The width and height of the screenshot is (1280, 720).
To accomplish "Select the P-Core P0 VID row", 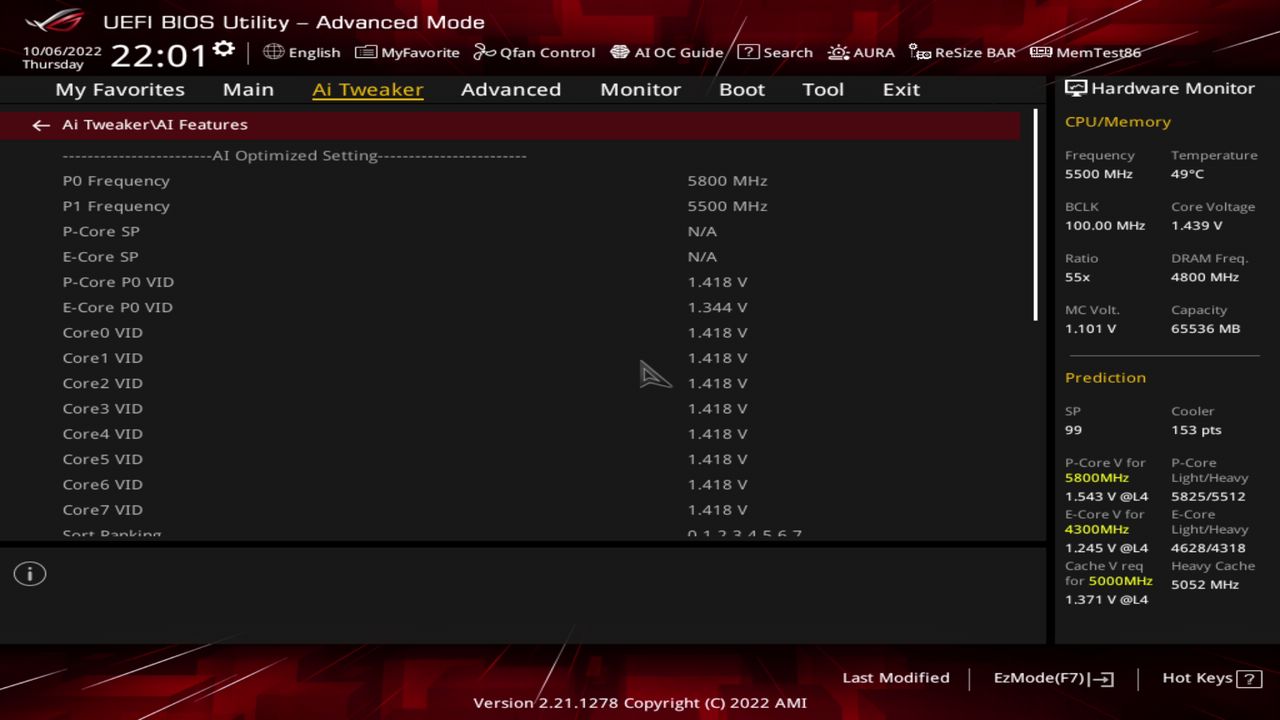I will point(520,282).
